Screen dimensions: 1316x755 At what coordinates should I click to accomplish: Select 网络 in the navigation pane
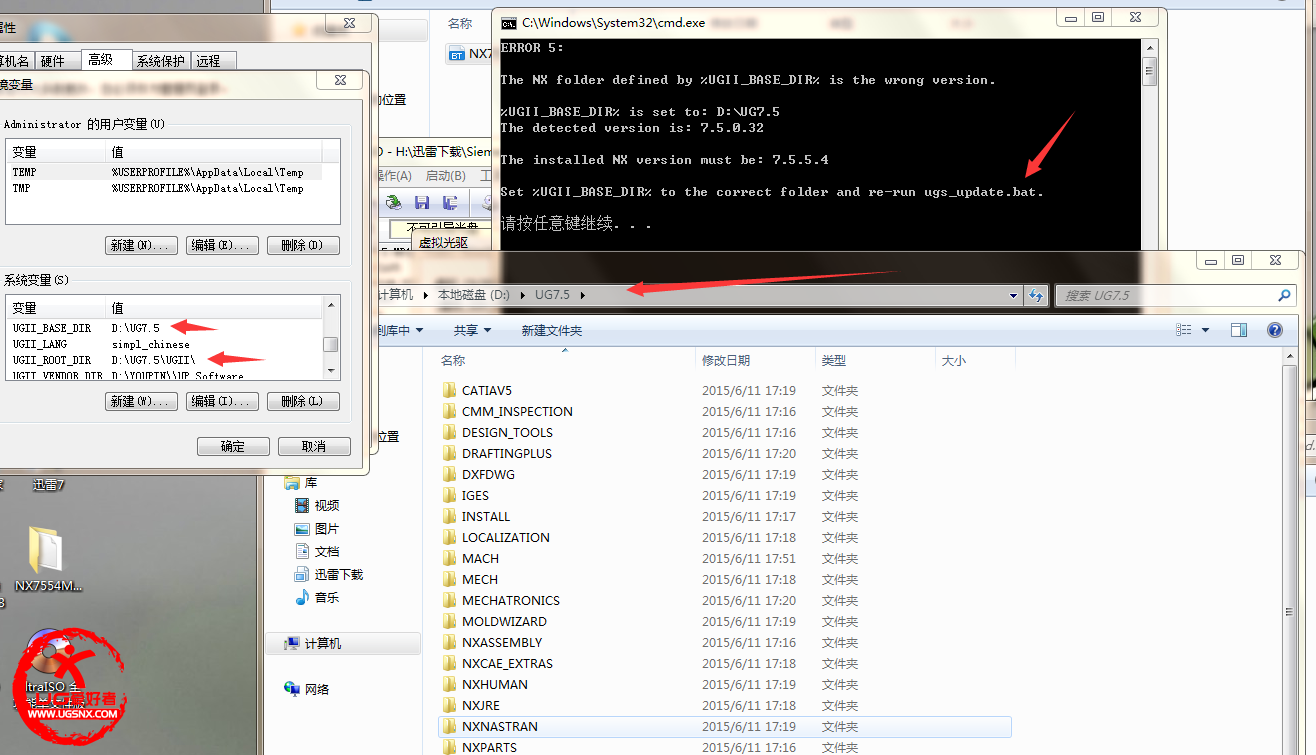coord(307,689)
